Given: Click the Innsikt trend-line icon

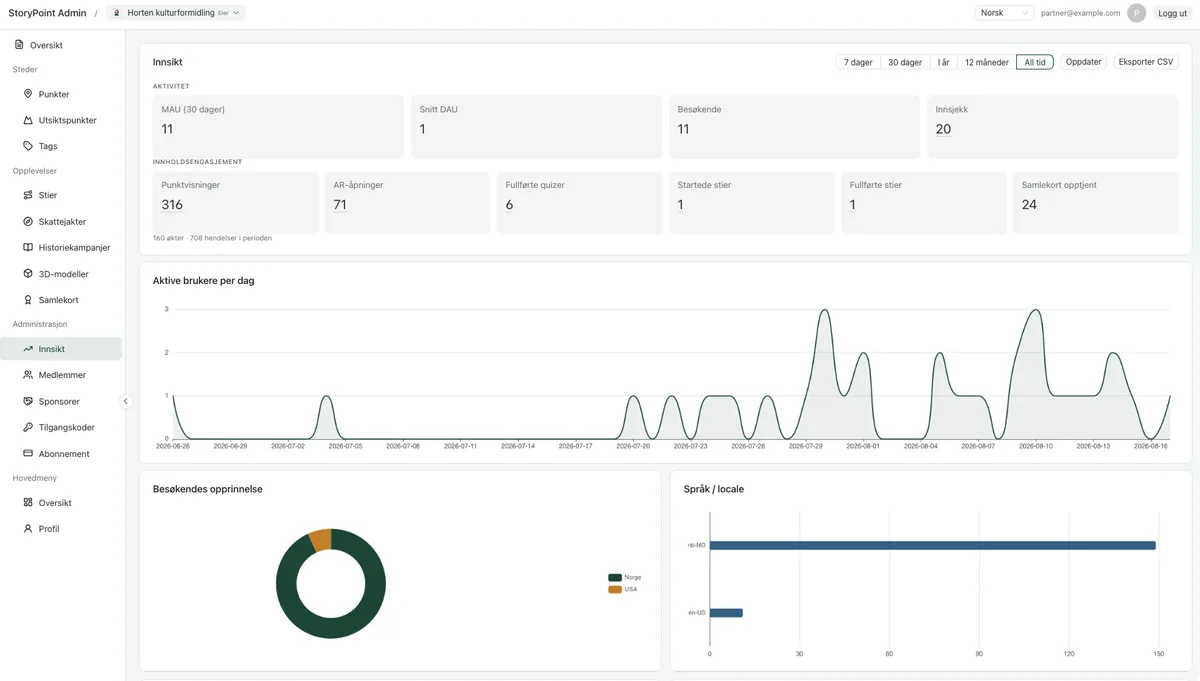Looking at the screenshot, I should (x=28, y=349).
